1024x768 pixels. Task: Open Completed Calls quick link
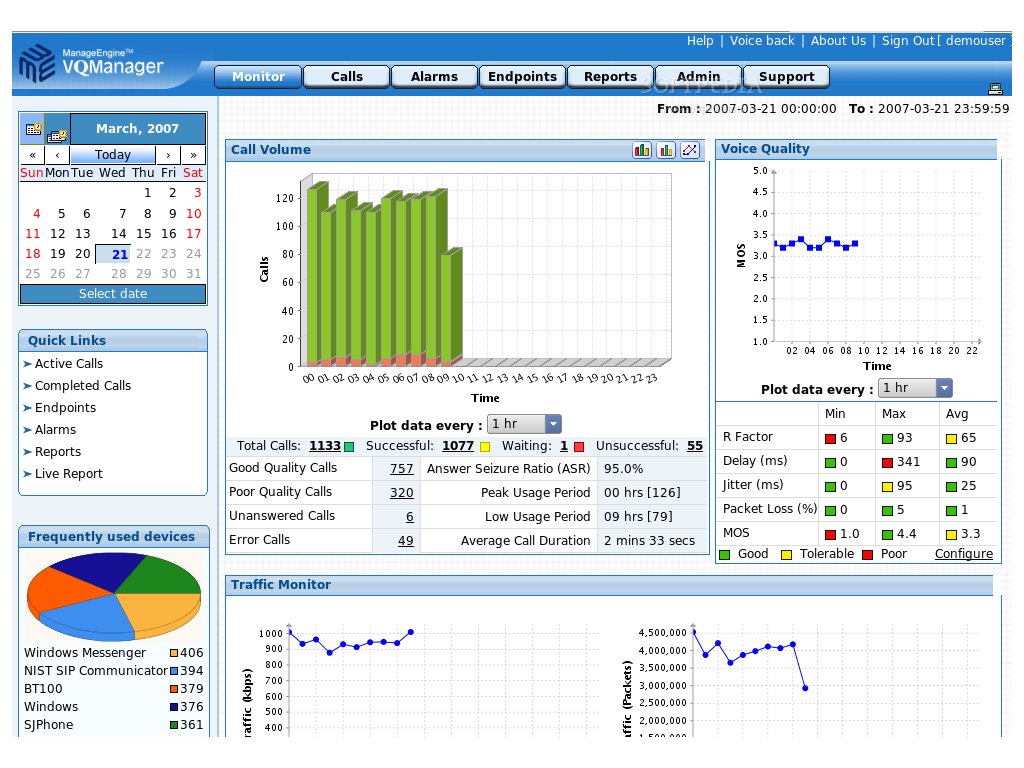(83, 386)
